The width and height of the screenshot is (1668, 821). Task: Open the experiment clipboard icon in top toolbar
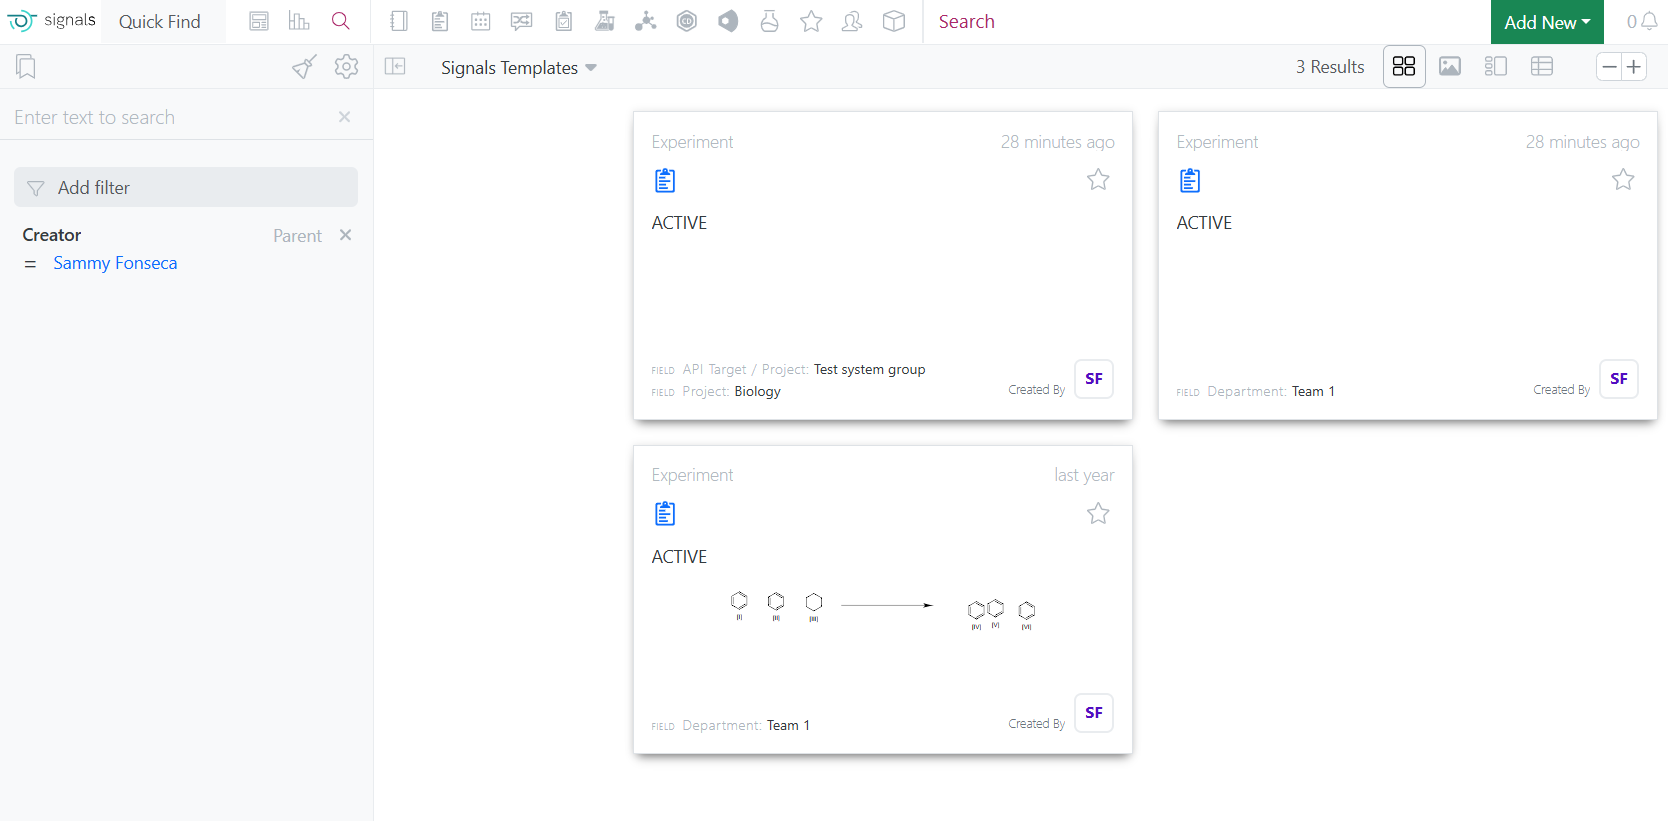(440, 21)
